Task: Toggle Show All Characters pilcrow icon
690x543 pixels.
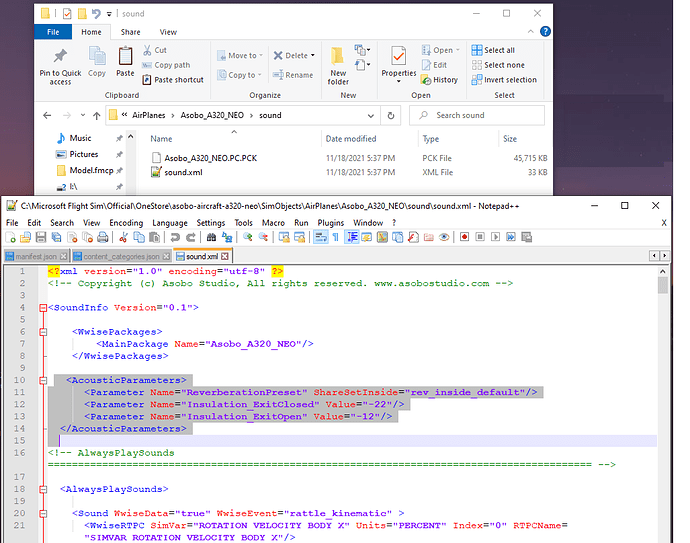Action: [x=336, y=238]
